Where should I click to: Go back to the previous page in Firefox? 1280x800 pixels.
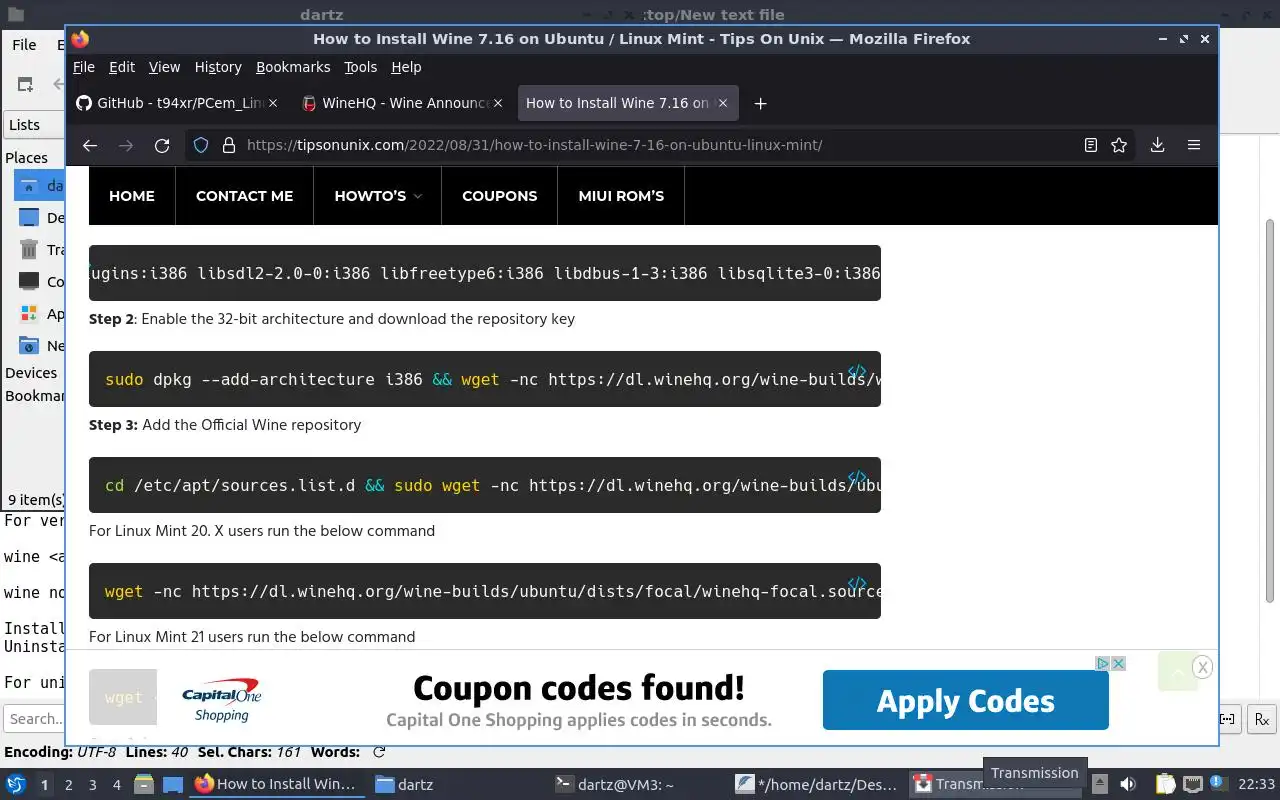(90, 145)
